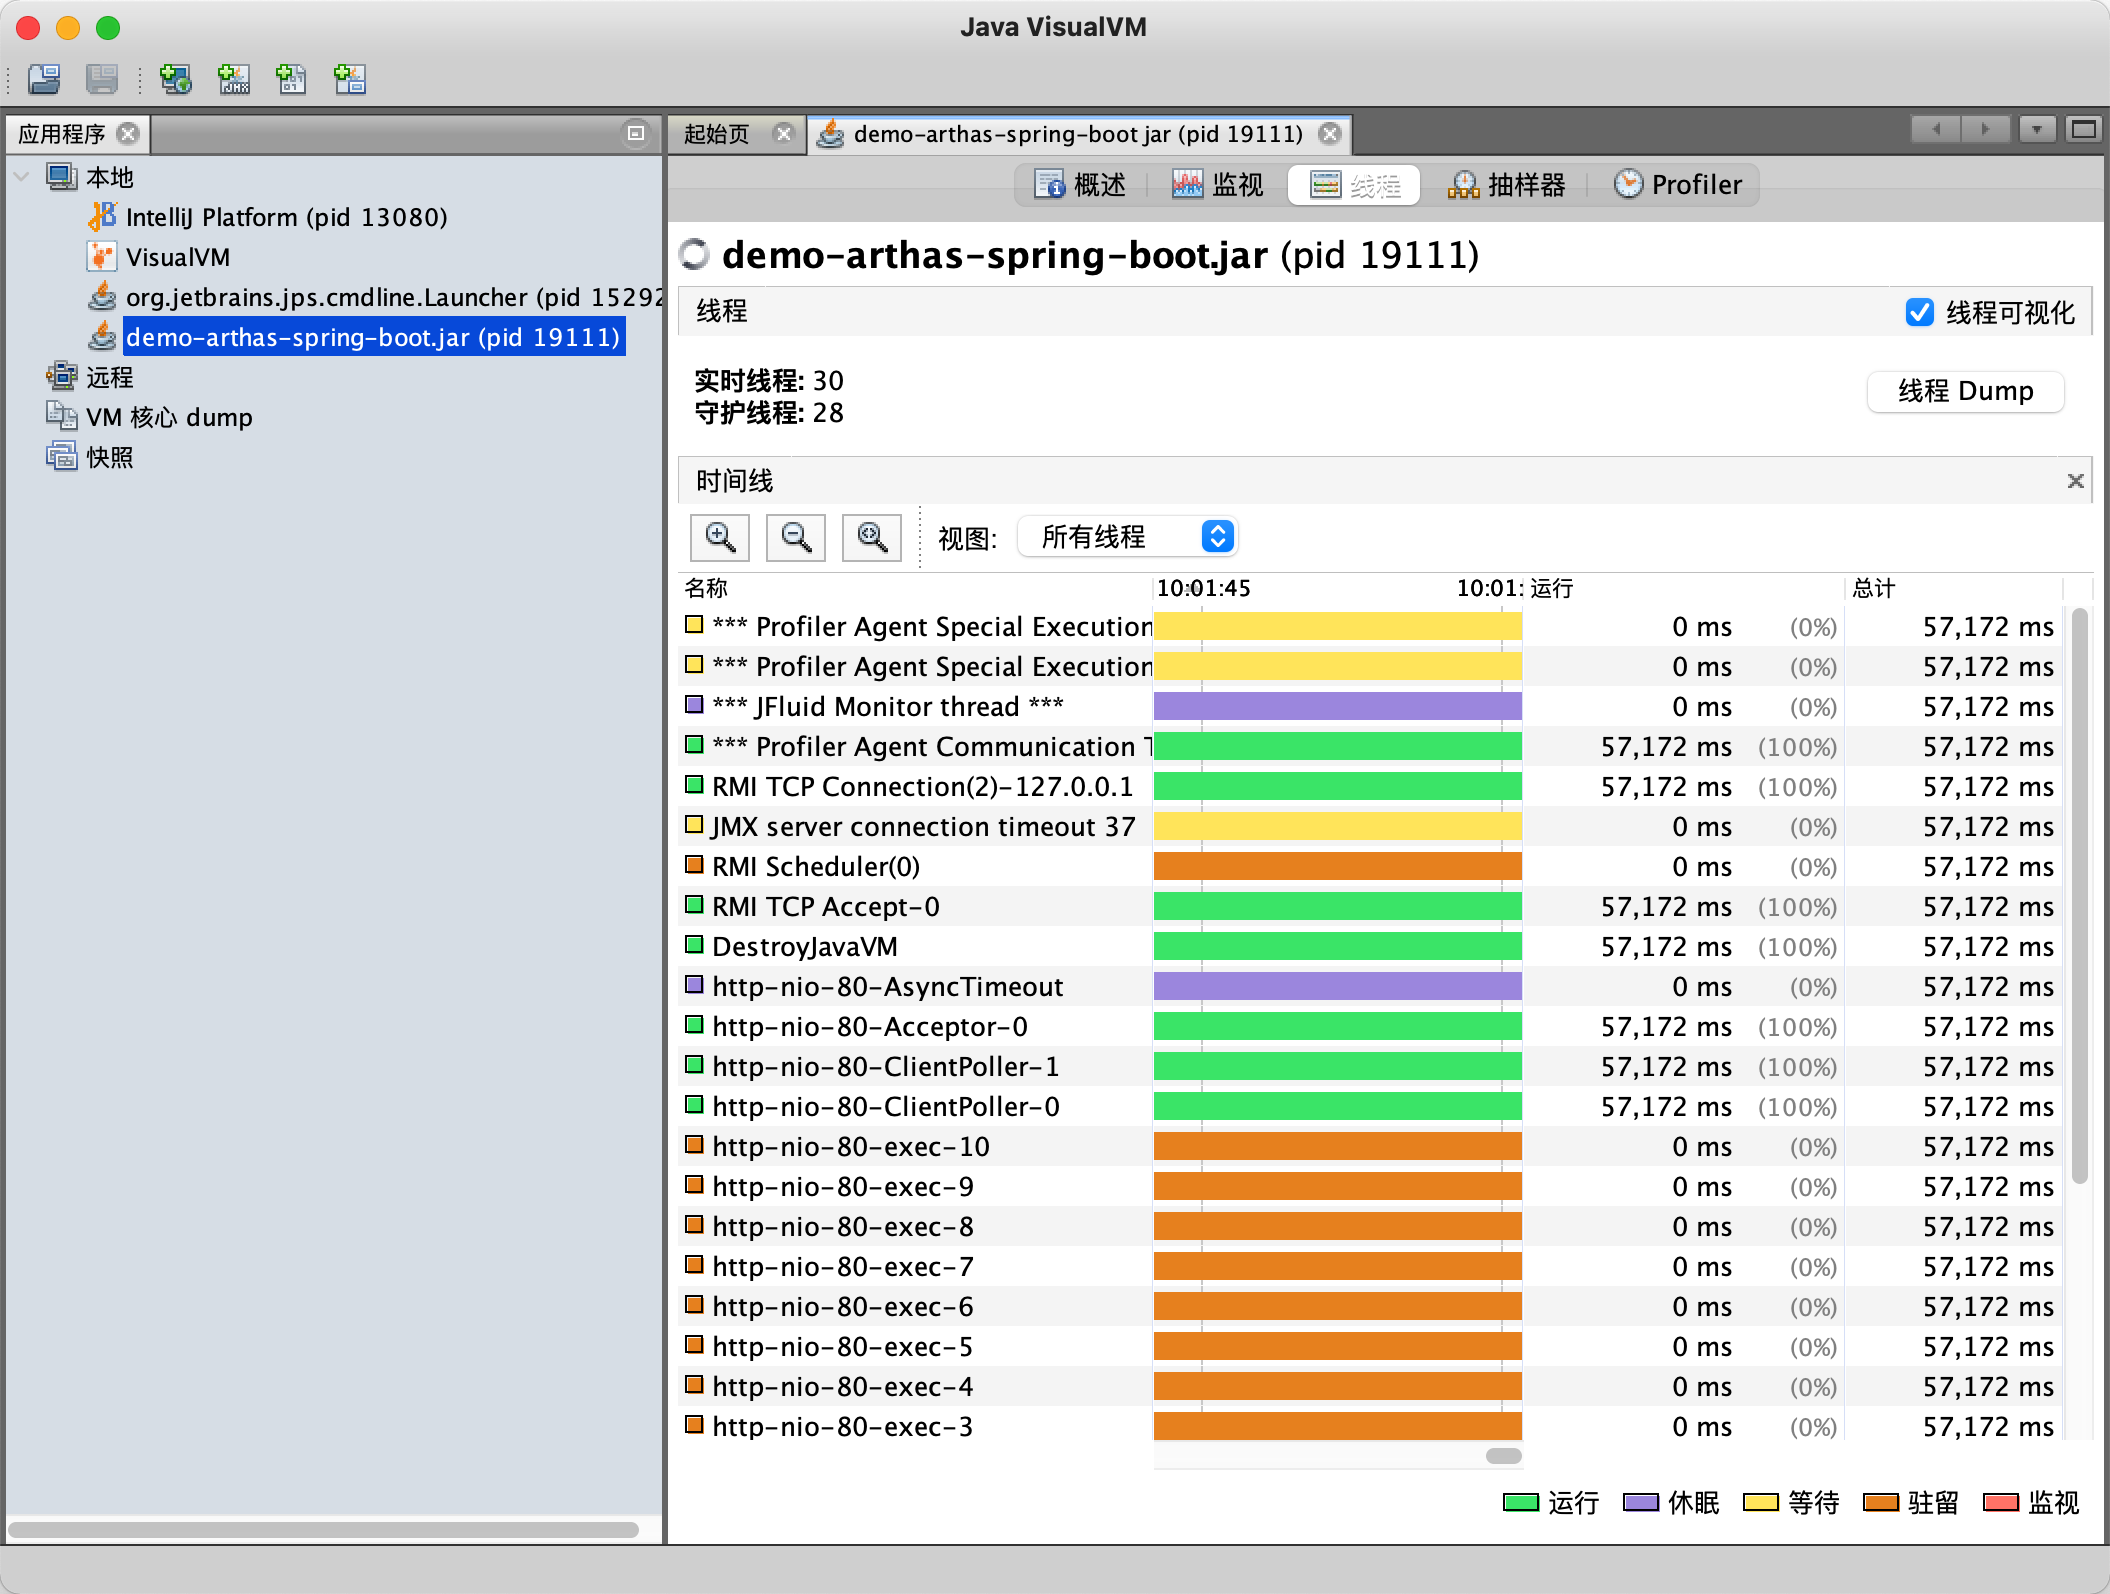Click the Add Application Snapshot toolbar icon
The width and height of the screenshot is (2110, 1594).
coord(350,79)
